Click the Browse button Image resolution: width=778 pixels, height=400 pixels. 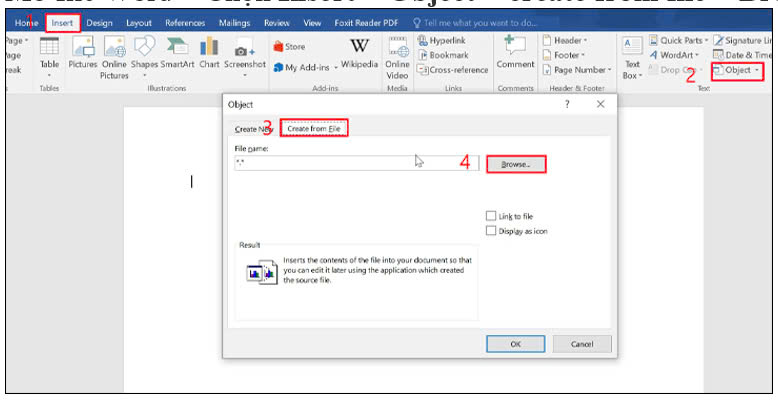(516, 164)
